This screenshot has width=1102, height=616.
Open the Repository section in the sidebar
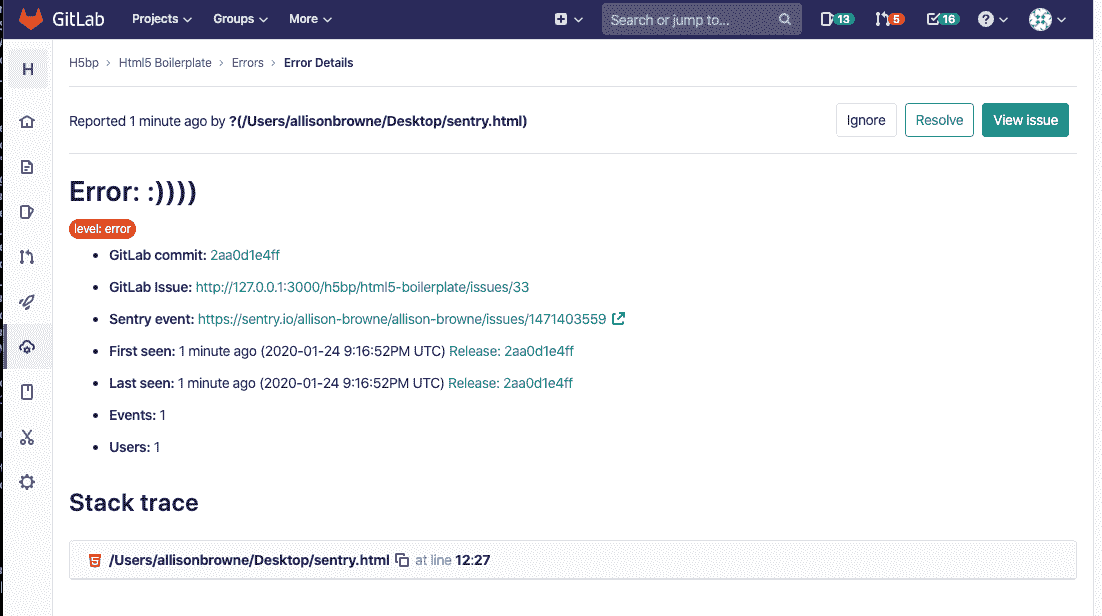(x=27, y=166)
